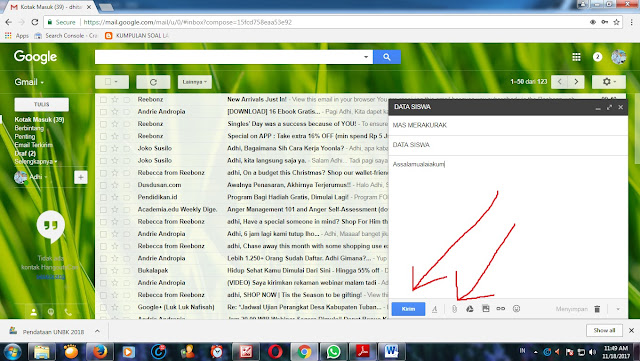The width and height of the screenshot is (640, 361).
Task: Open Kotak Masuk (39) folder
Action: [x=39, y=120]
